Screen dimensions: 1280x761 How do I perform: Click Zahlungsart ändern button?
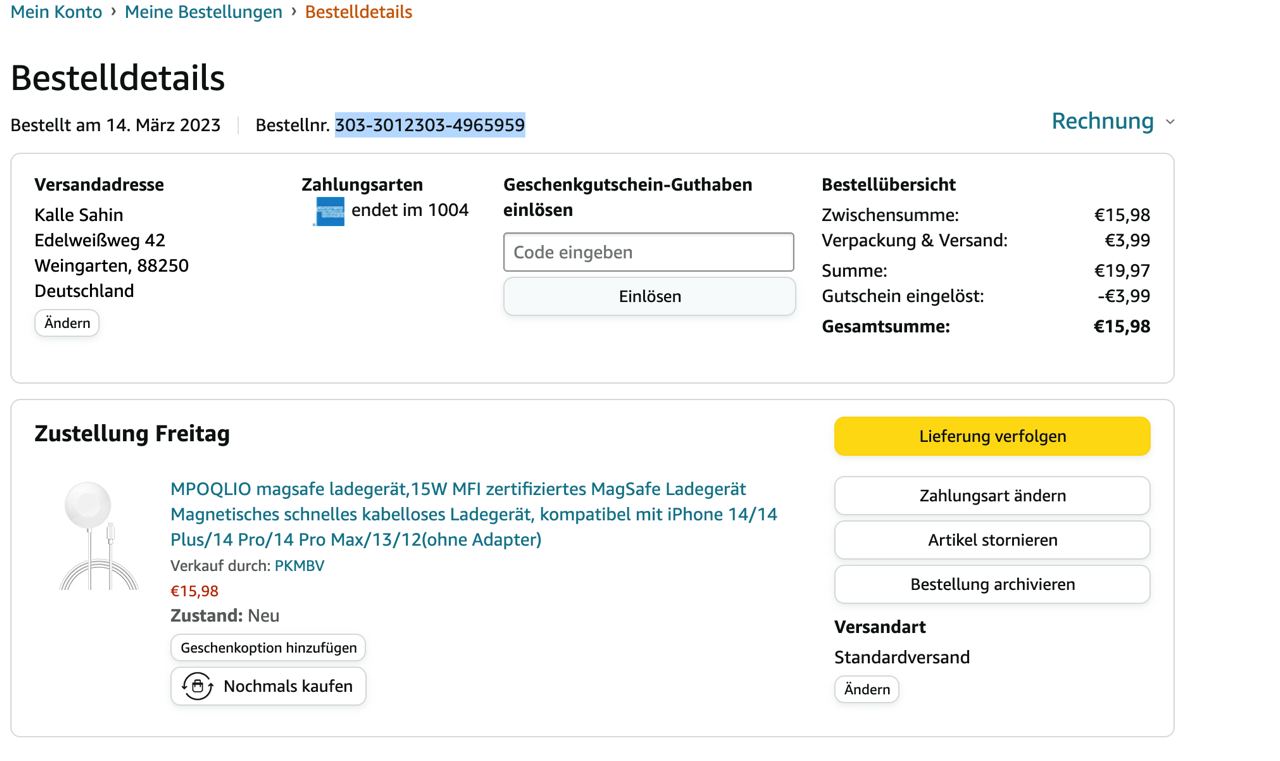pos(992,496)
